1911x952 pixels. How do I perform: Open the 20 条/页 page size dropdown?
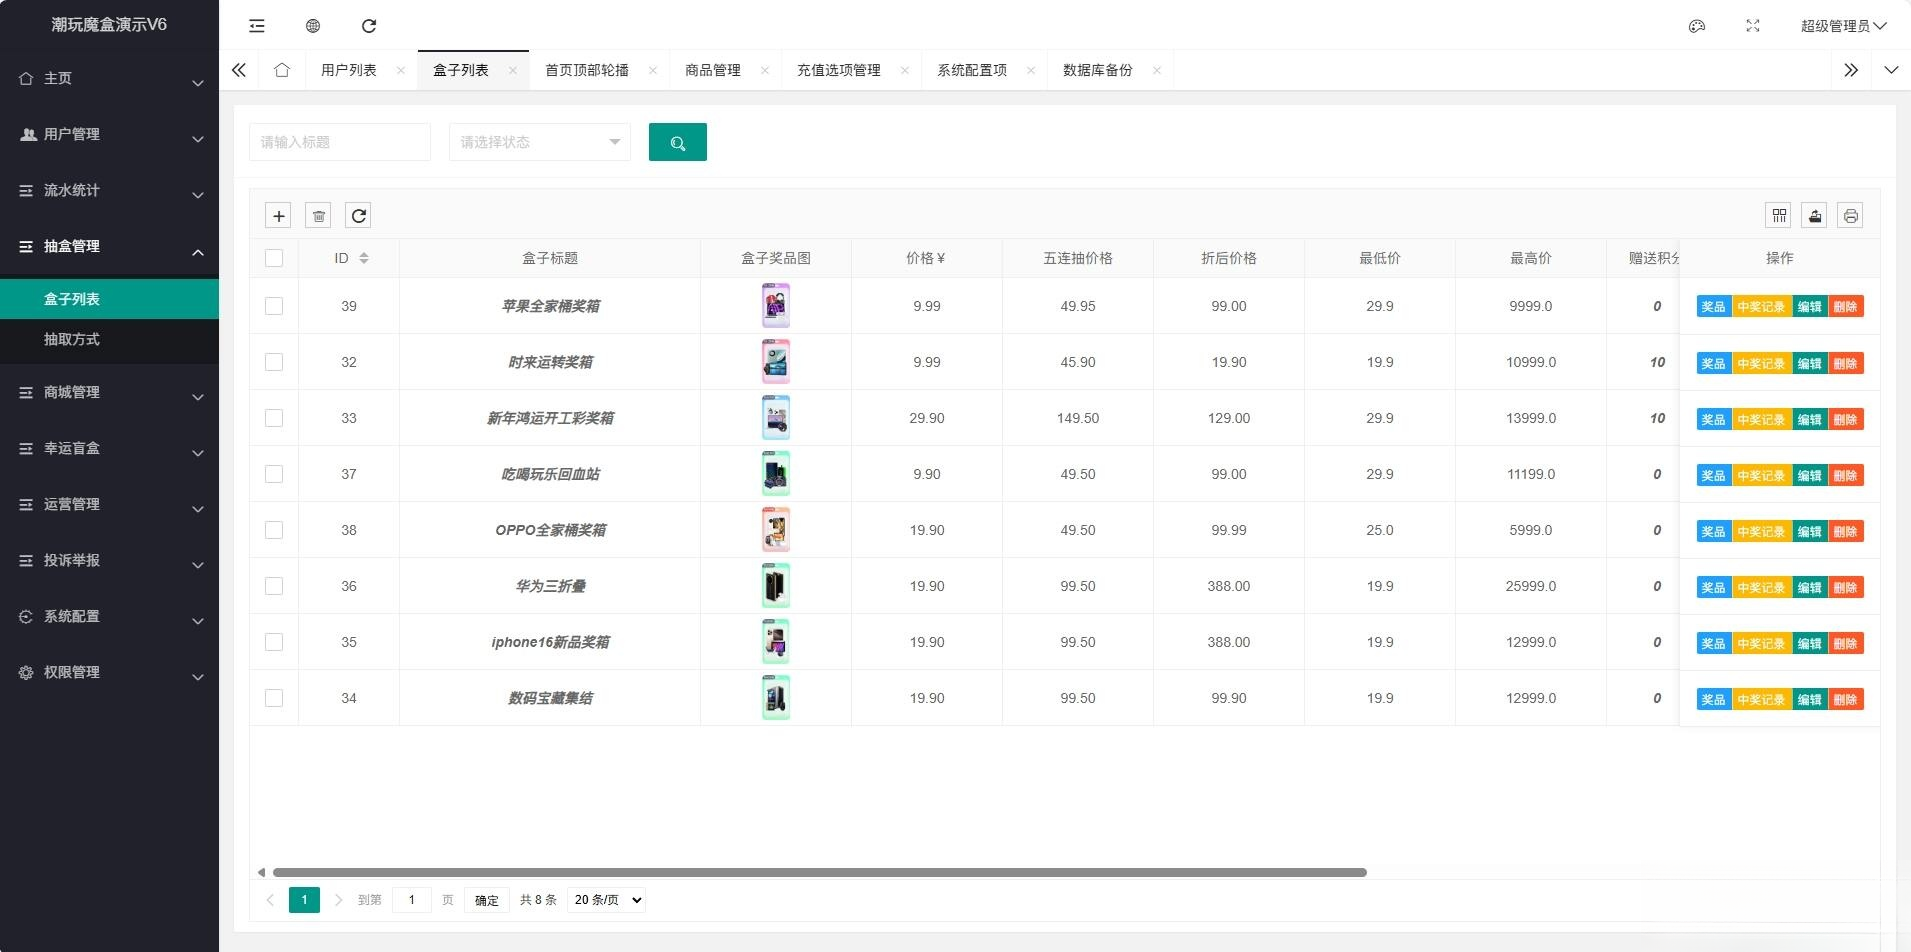(604, 899)
